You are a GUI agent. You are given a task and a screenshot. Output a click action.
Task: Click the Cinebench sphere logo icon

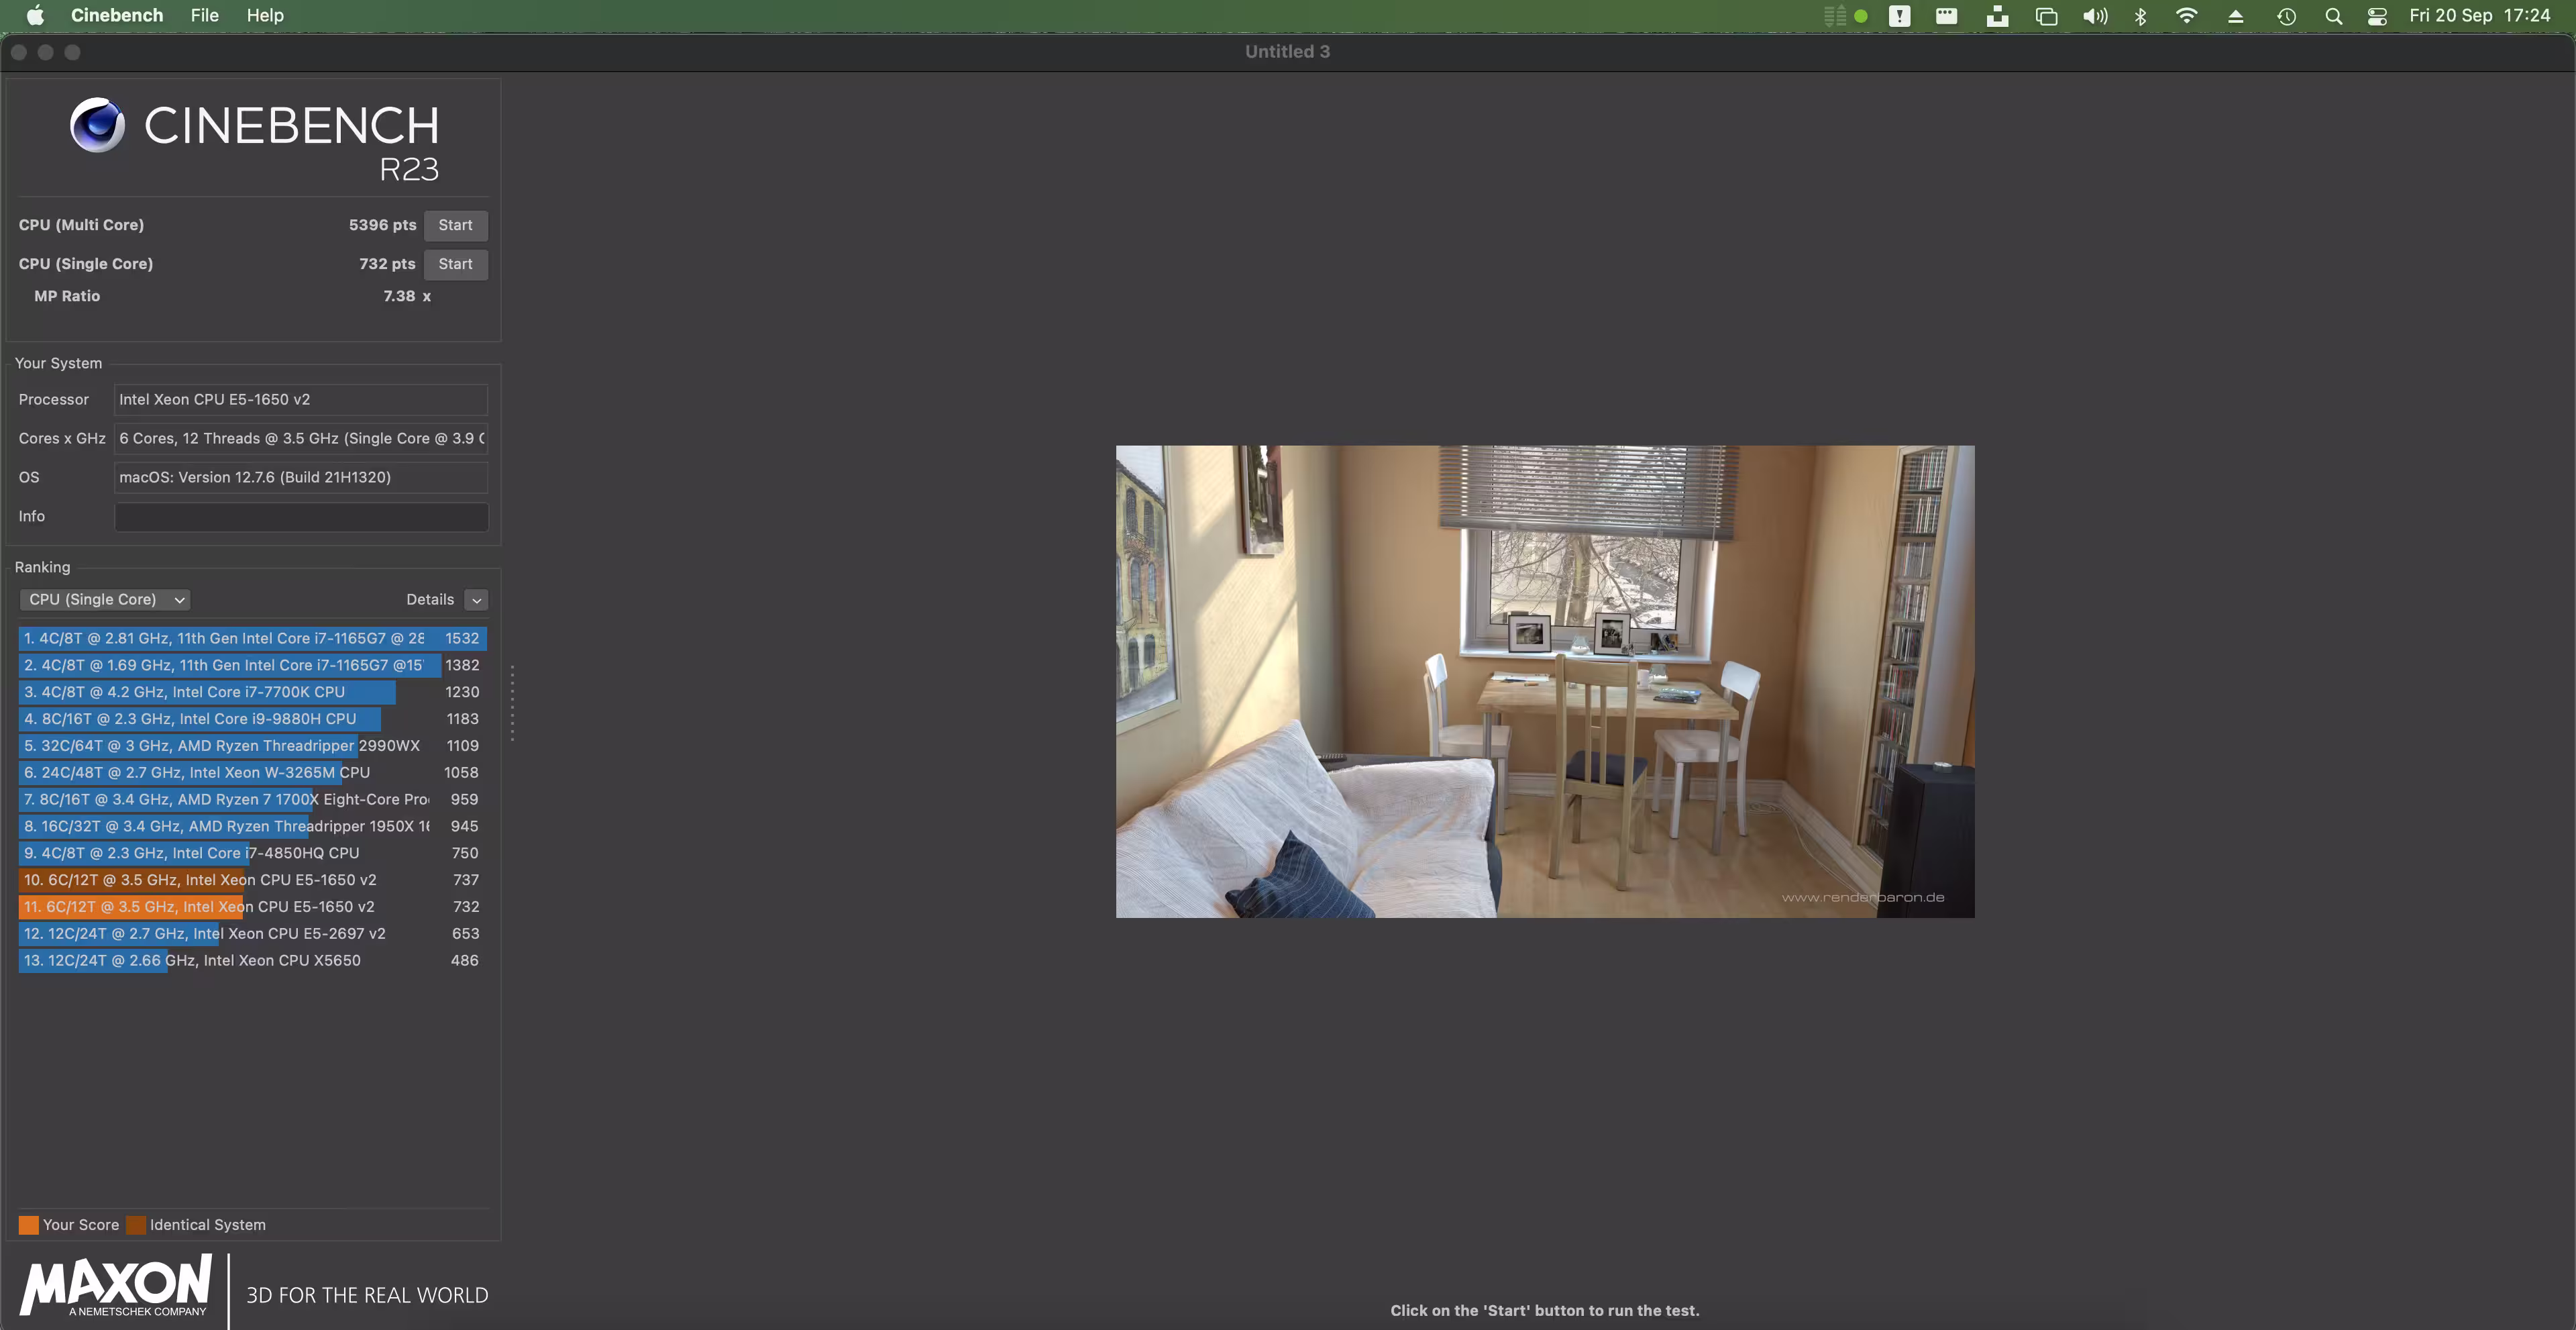[97, 125]
